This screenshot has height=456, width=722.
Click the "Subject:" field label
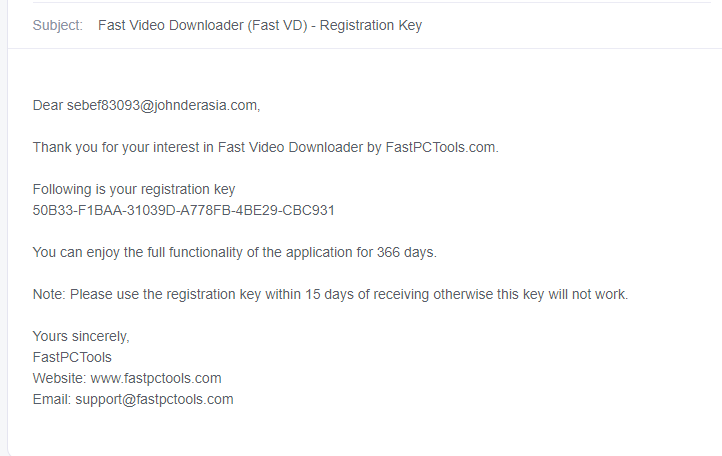58,25
